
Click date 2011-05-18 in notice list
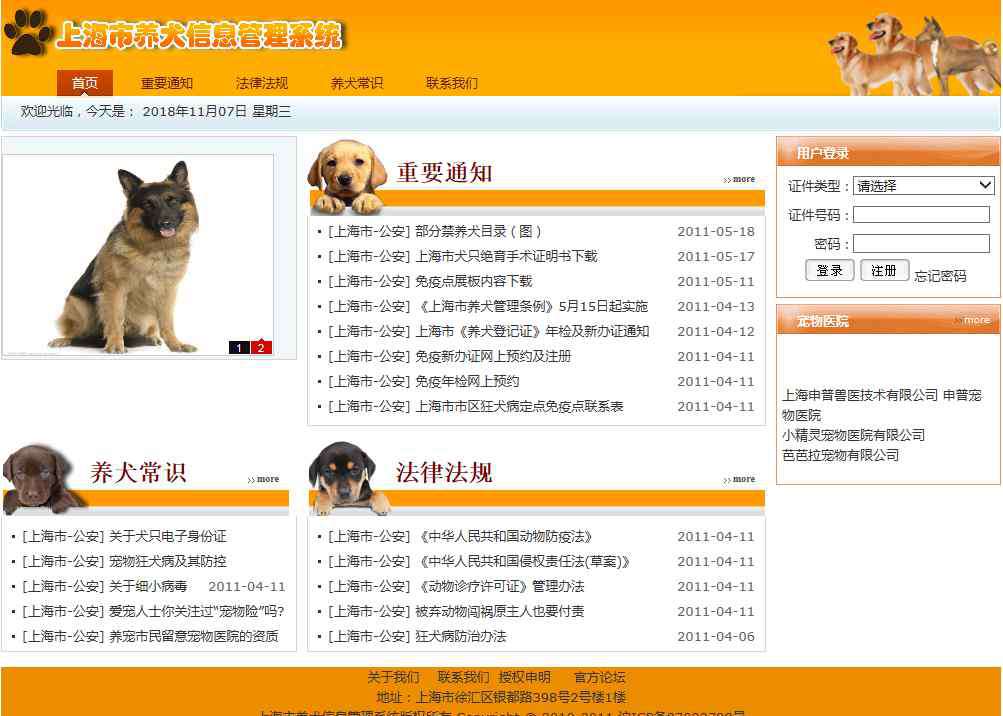(x=716, y=232)
